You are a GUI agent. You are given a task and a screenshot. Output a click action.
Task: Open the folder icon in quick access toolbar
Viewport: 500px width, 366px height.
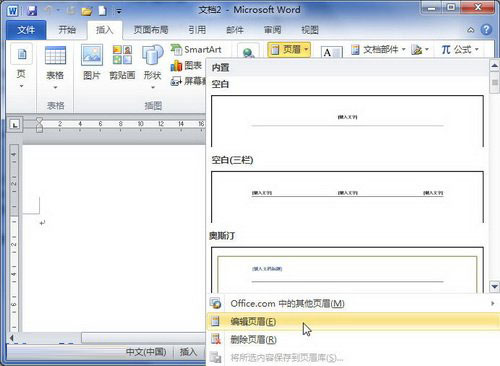(x=87, y=11)
